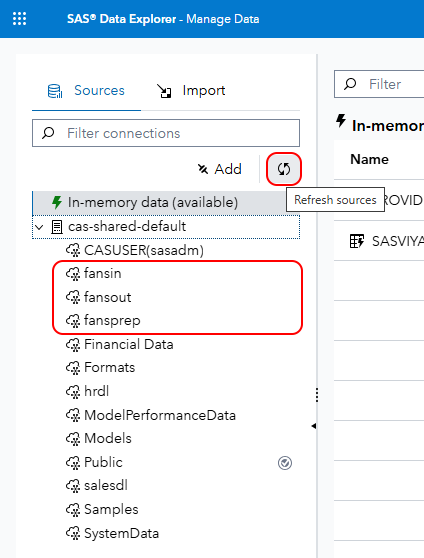Click the cloud icon next to Samples

(73, 510)
